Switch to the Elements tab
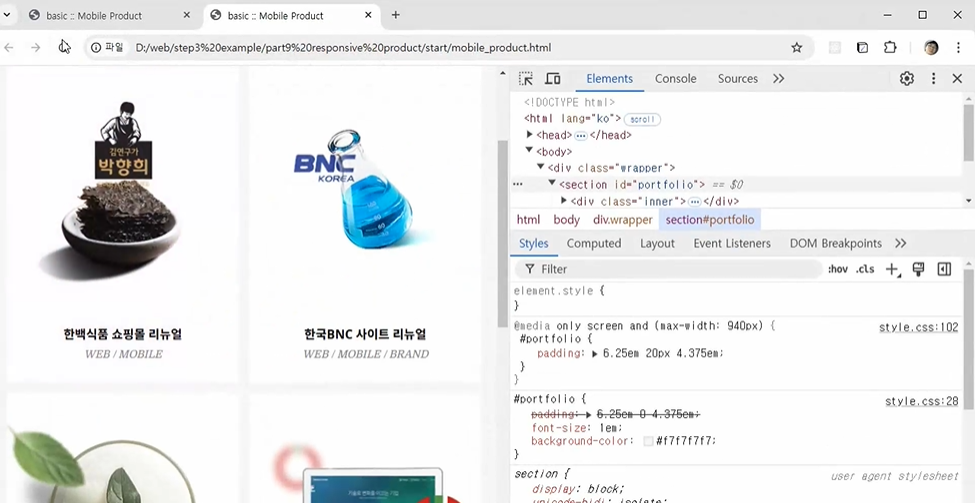Screen dimensions: 976x503 [609, 78]
